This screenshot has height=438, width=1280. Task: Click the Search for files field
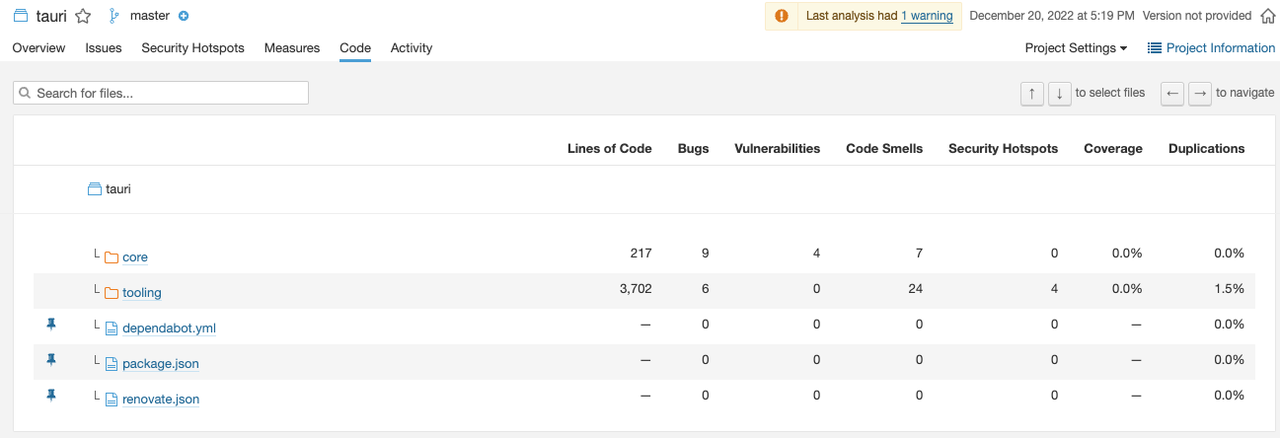tap(161, 93)
